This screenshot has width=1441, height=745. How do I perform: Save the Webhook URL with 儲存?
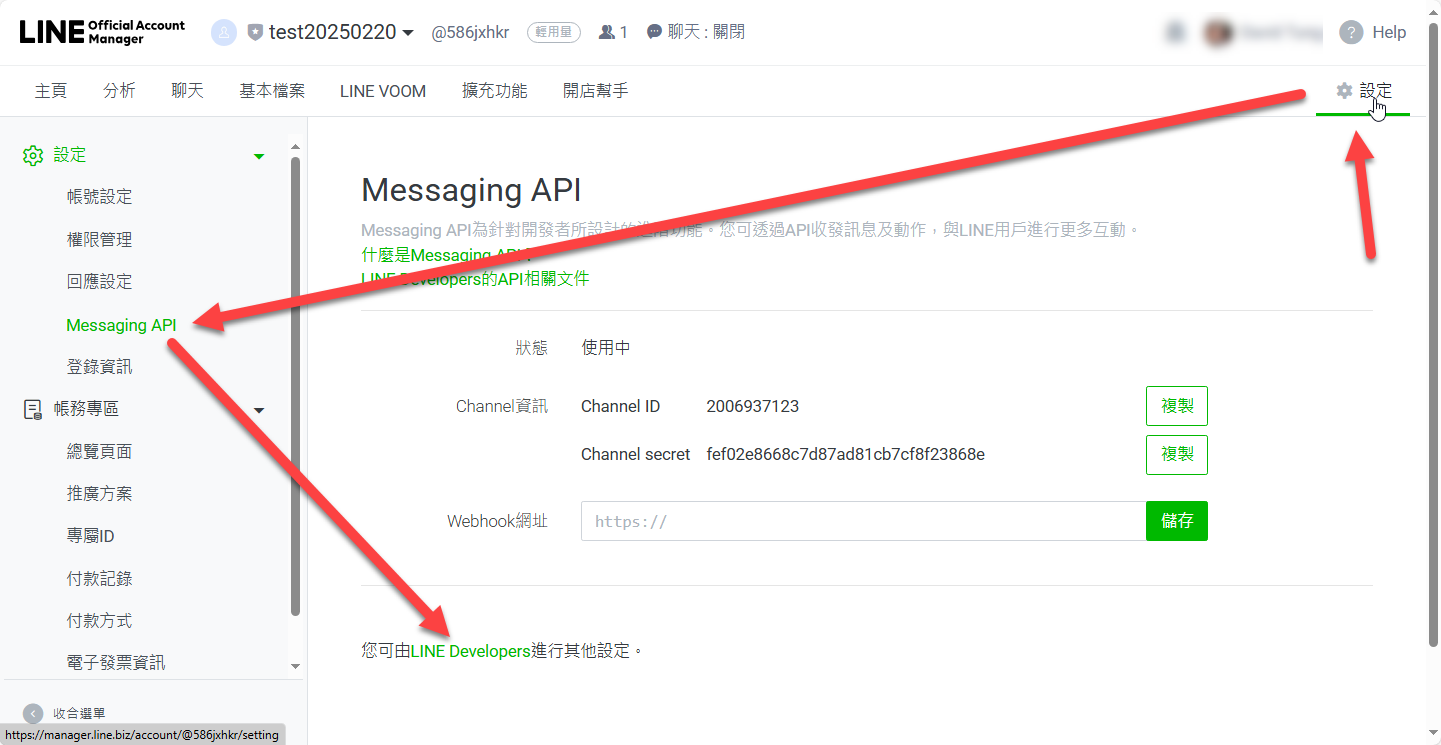point(1177,521)
